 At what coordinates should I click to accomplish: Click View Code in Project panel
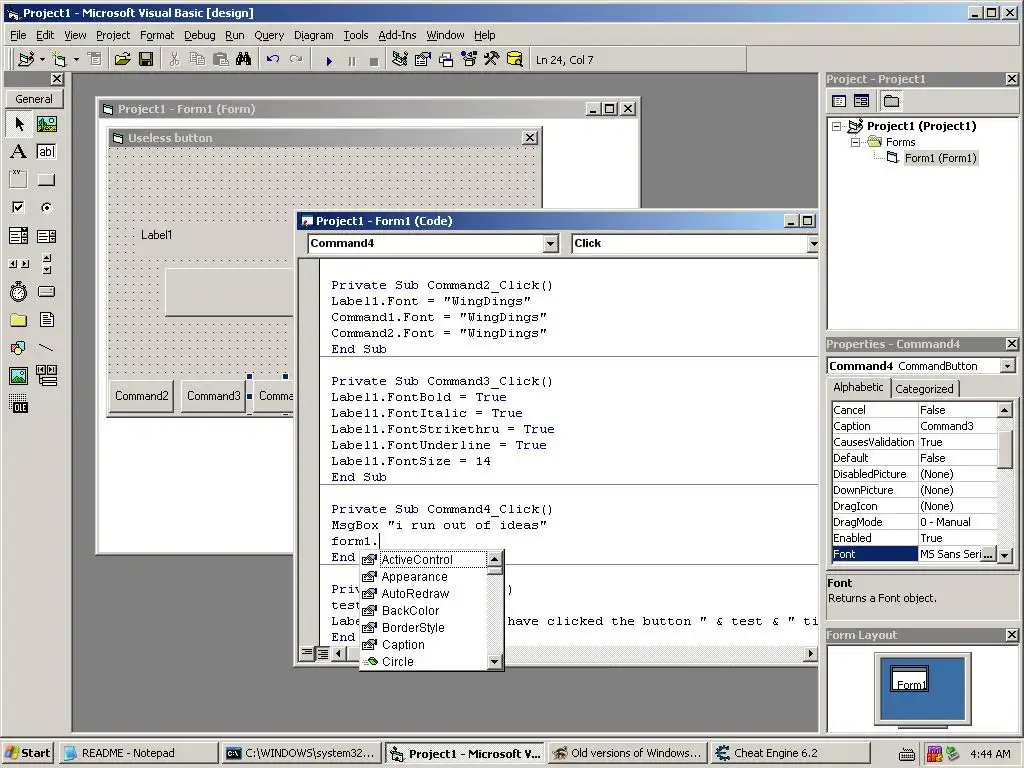(839, 101)
